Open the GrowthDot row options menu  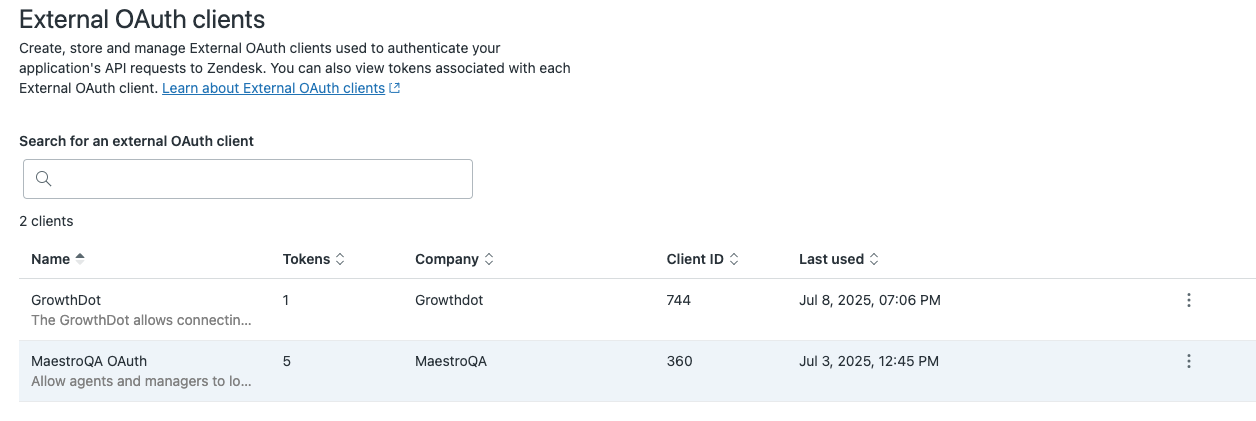click(1188, 300)
